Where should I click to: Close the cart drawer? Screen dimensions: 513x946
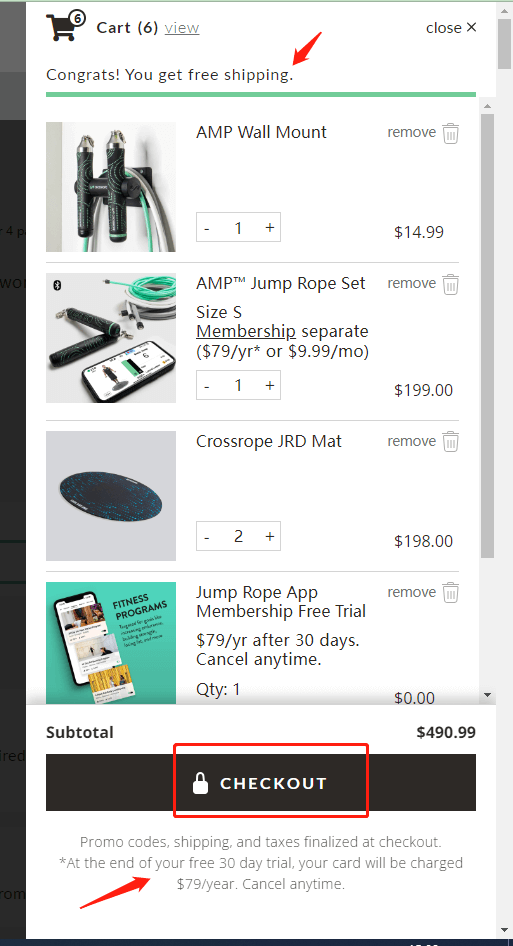pos(451,28)
